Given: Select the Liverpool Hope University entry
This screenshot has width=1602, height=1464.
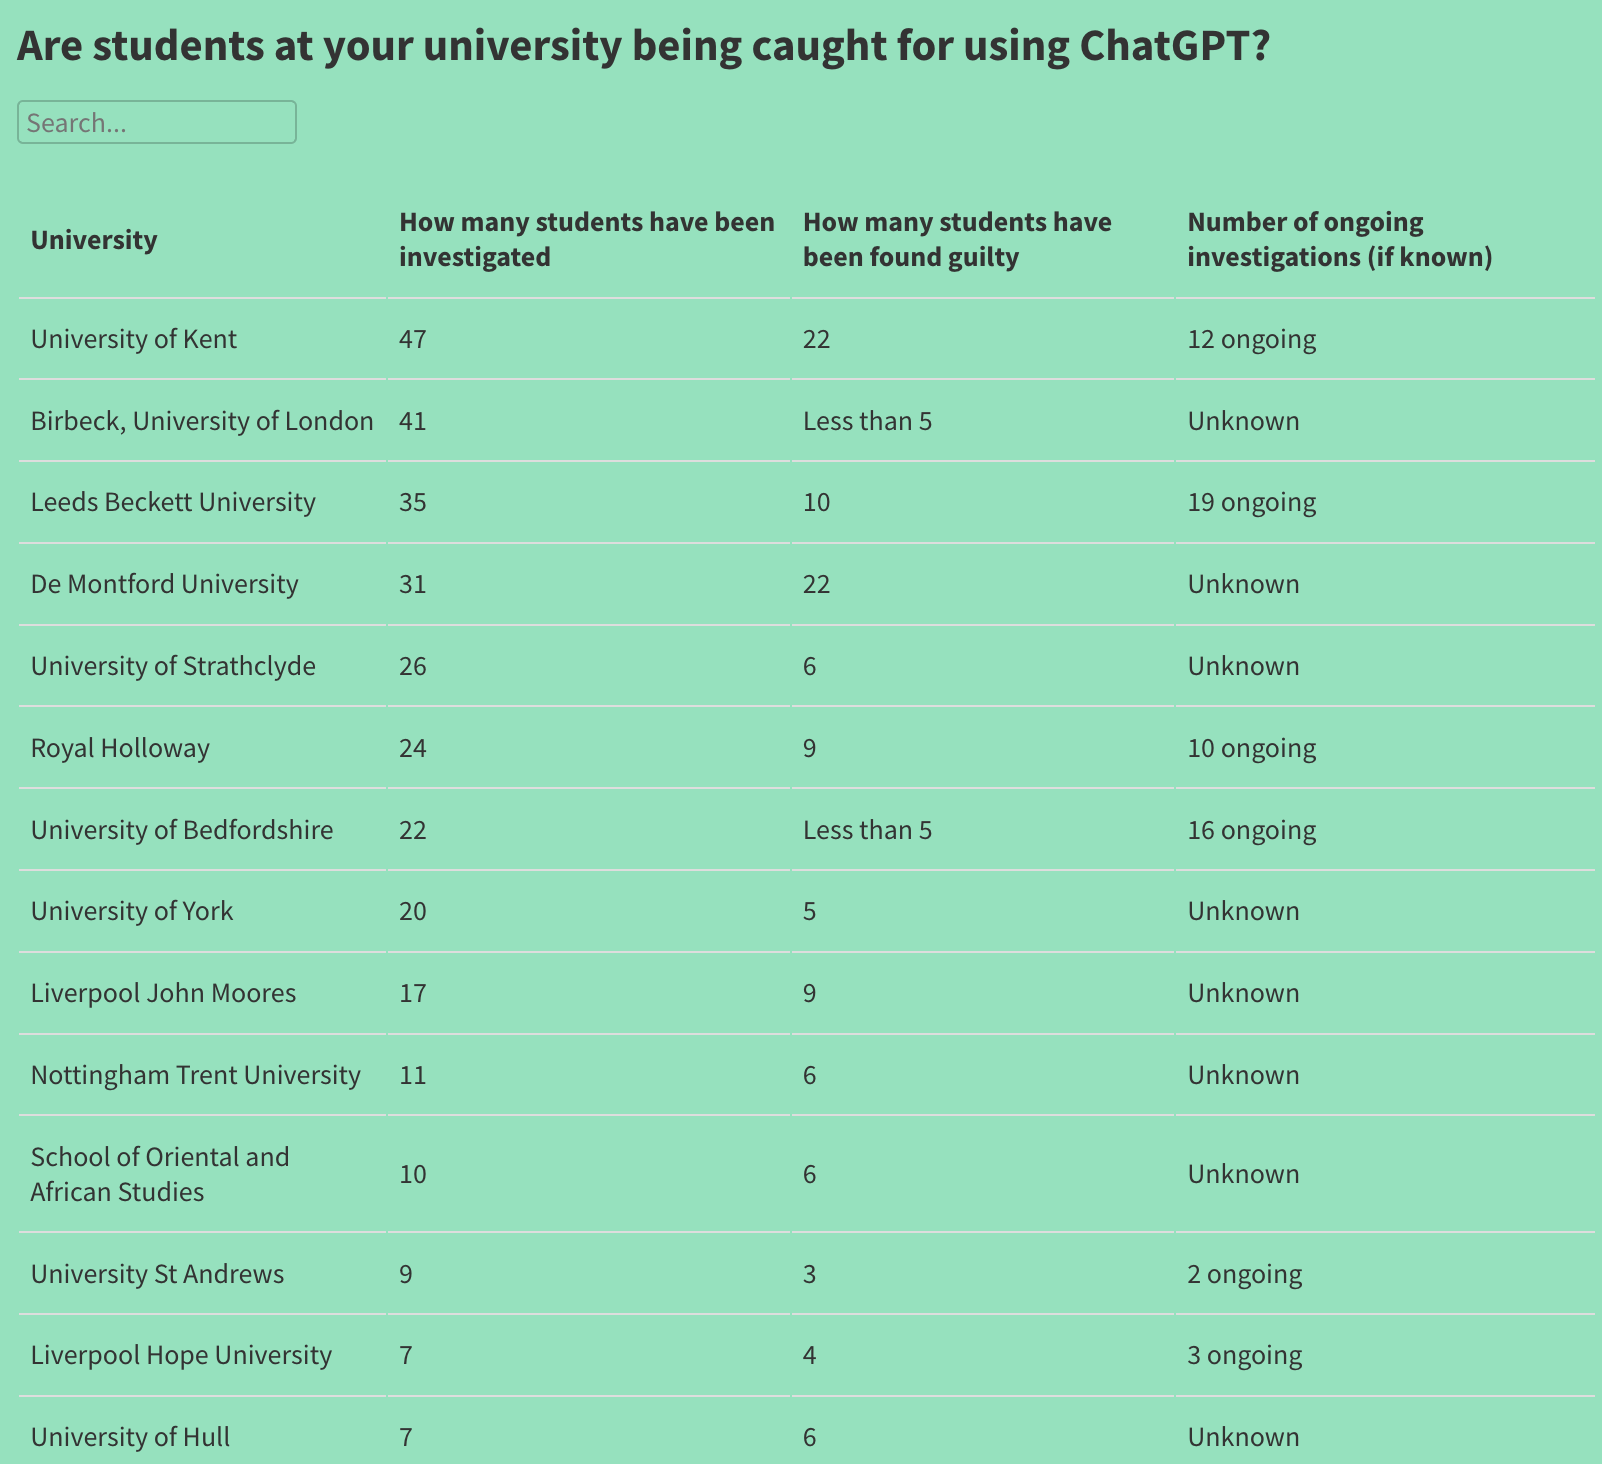Looking at the screenshot, I should (x=181, y=1355).
